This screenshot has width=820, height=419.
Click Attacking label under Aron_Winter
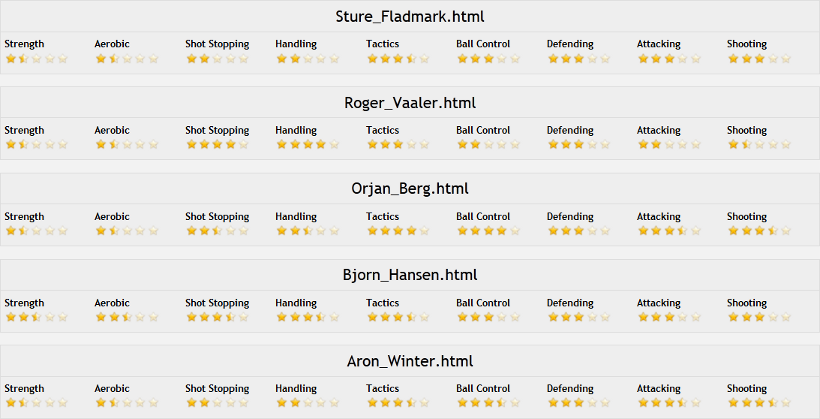[658, 389]
